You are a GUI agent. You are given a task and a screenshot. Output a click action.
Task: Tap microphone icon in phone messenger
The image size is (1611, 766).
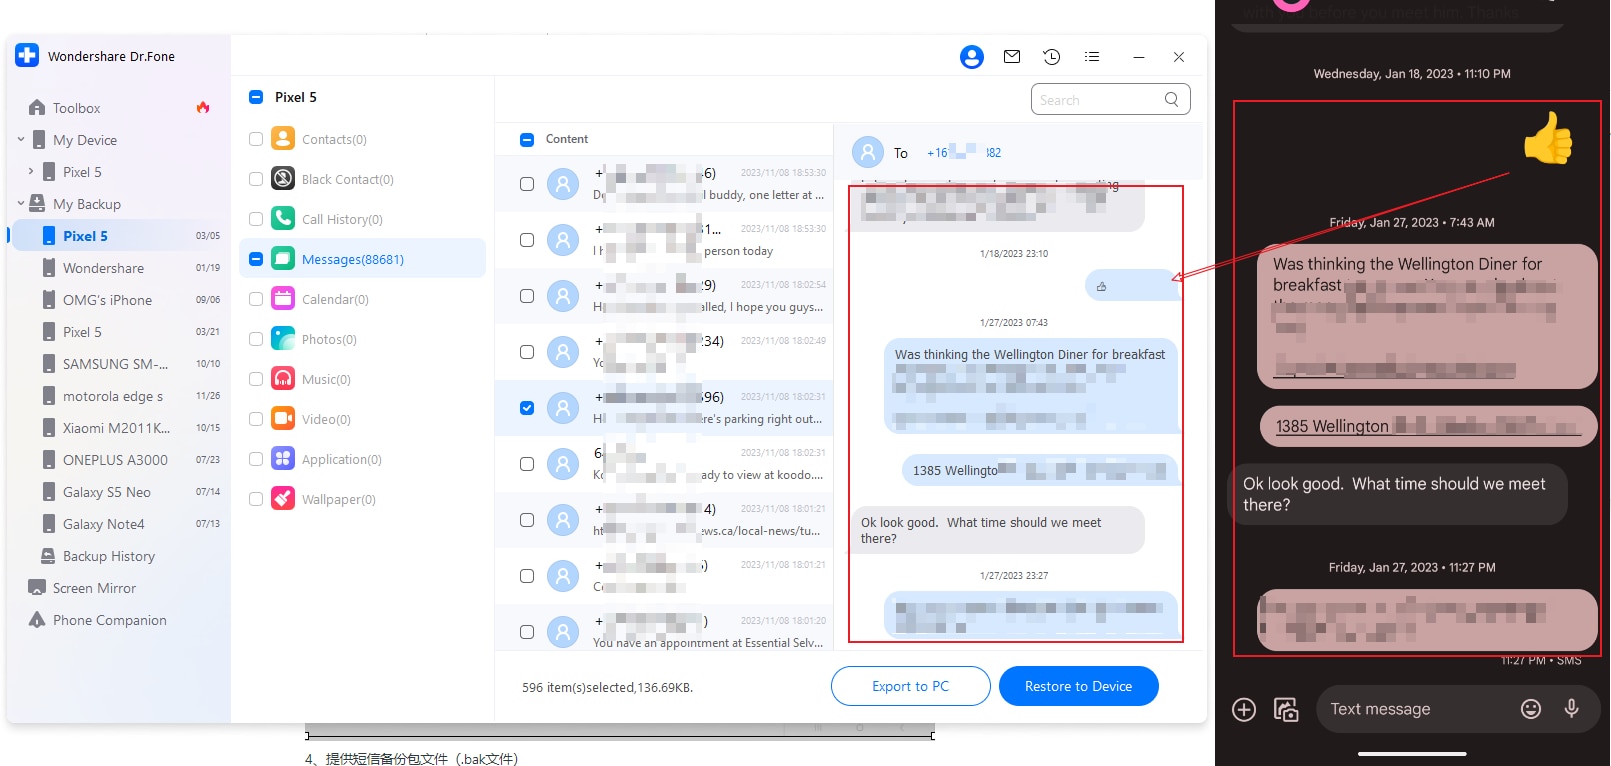pyautogui.click(x=1572, y=709)
